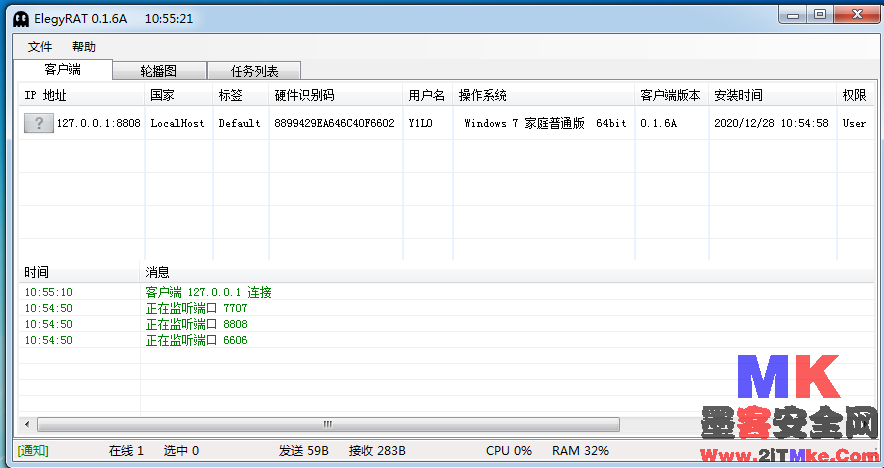Click the 操作系统 column header

[483, 95]
